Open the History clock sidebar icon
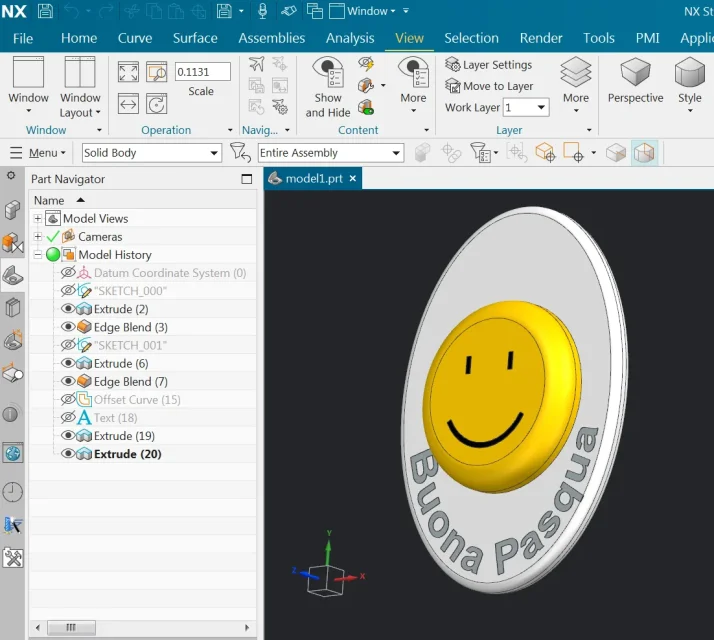 (x=12, y=492)
